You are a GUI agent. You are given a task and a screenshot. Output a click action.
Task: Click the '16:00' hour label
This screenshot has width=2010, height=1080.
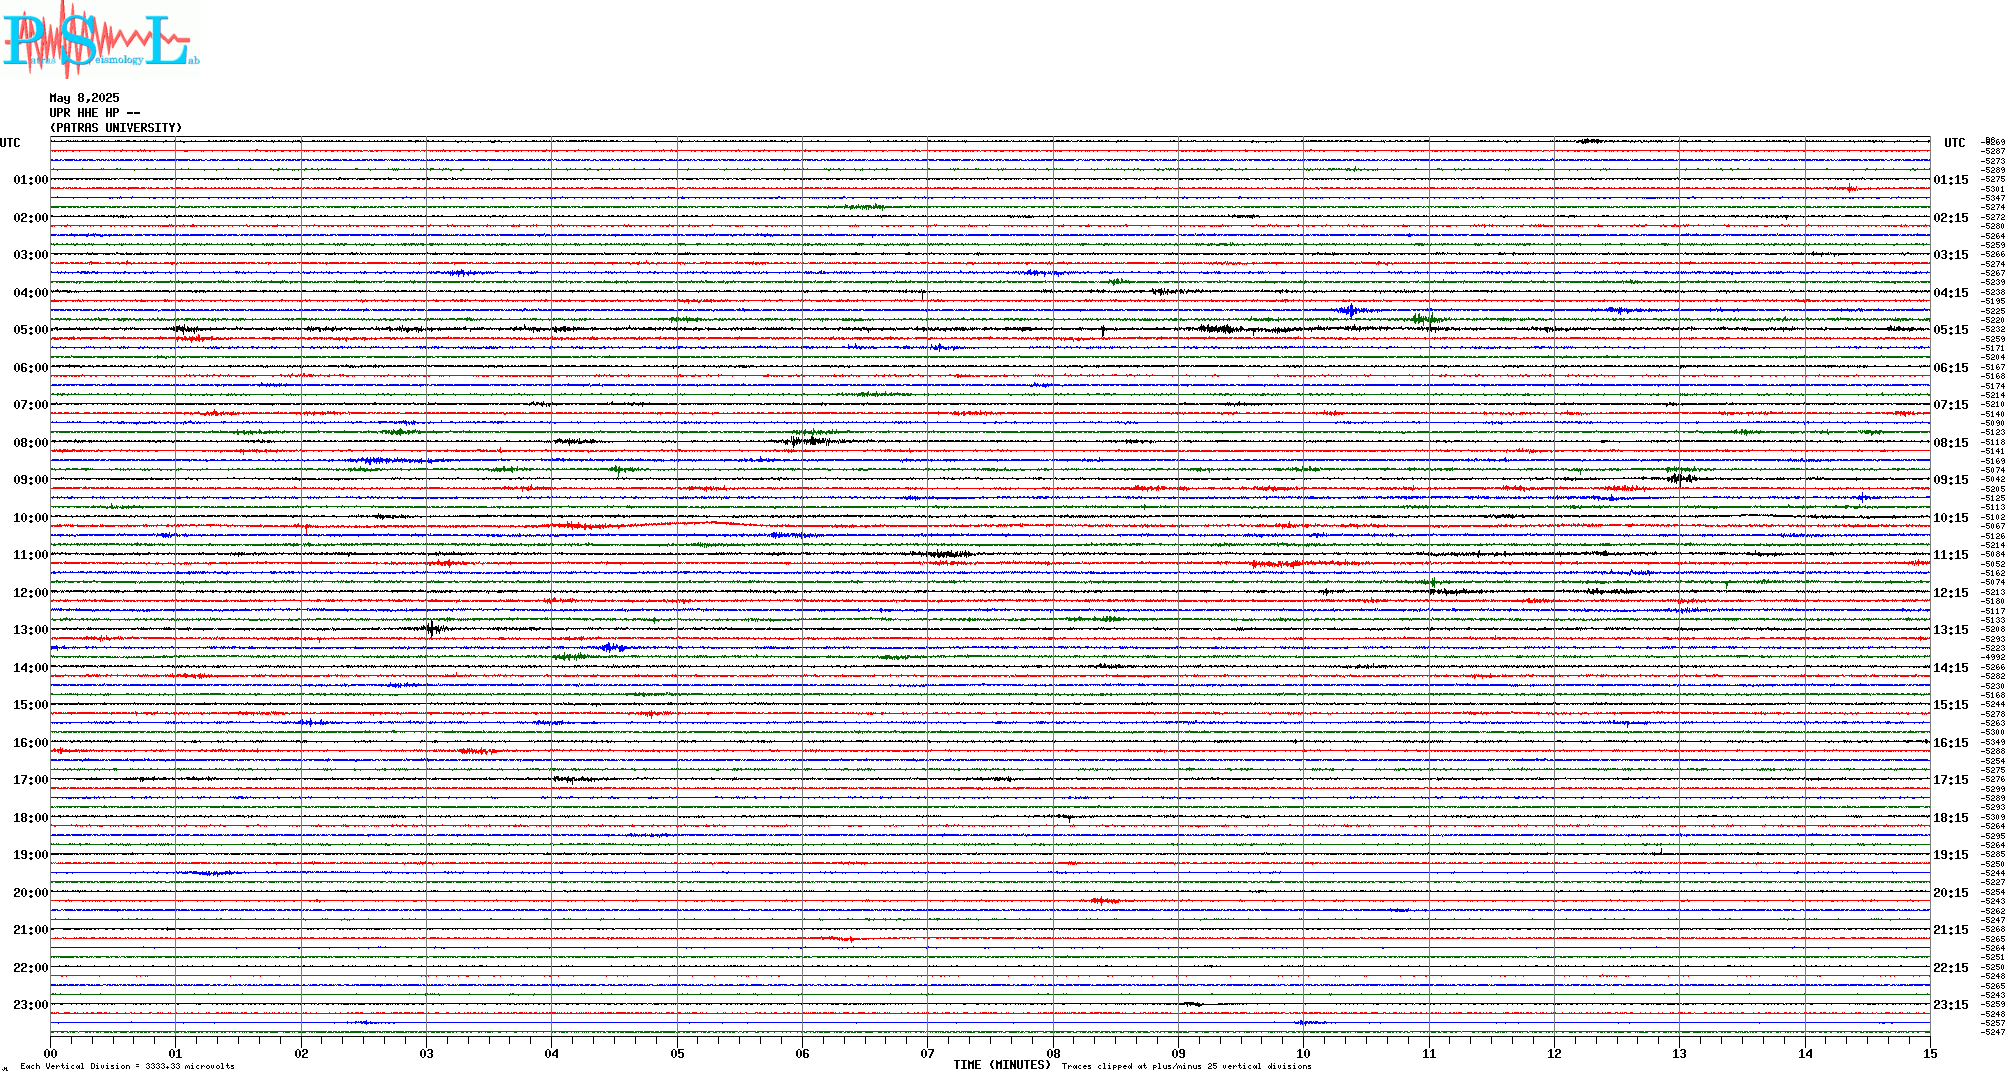tap(30, 743)
